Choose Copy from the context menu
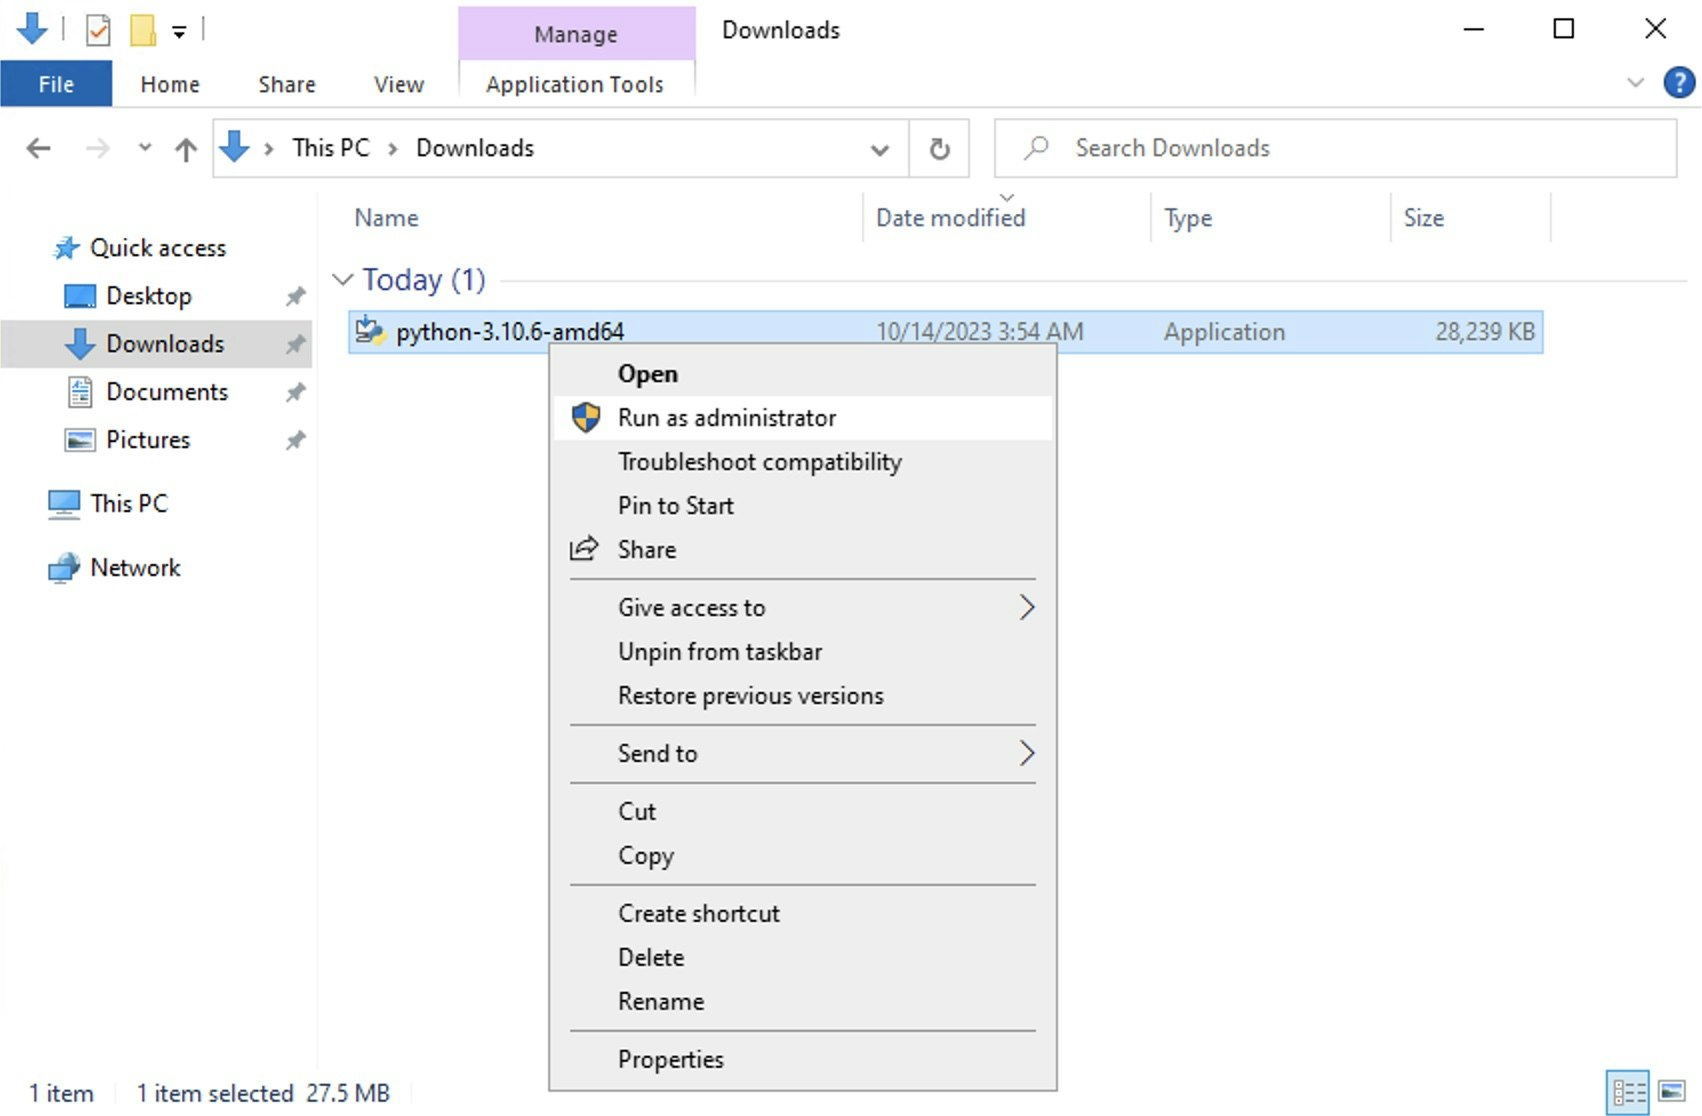This screenshot has width=1702, height=1116. click(803, 856)
